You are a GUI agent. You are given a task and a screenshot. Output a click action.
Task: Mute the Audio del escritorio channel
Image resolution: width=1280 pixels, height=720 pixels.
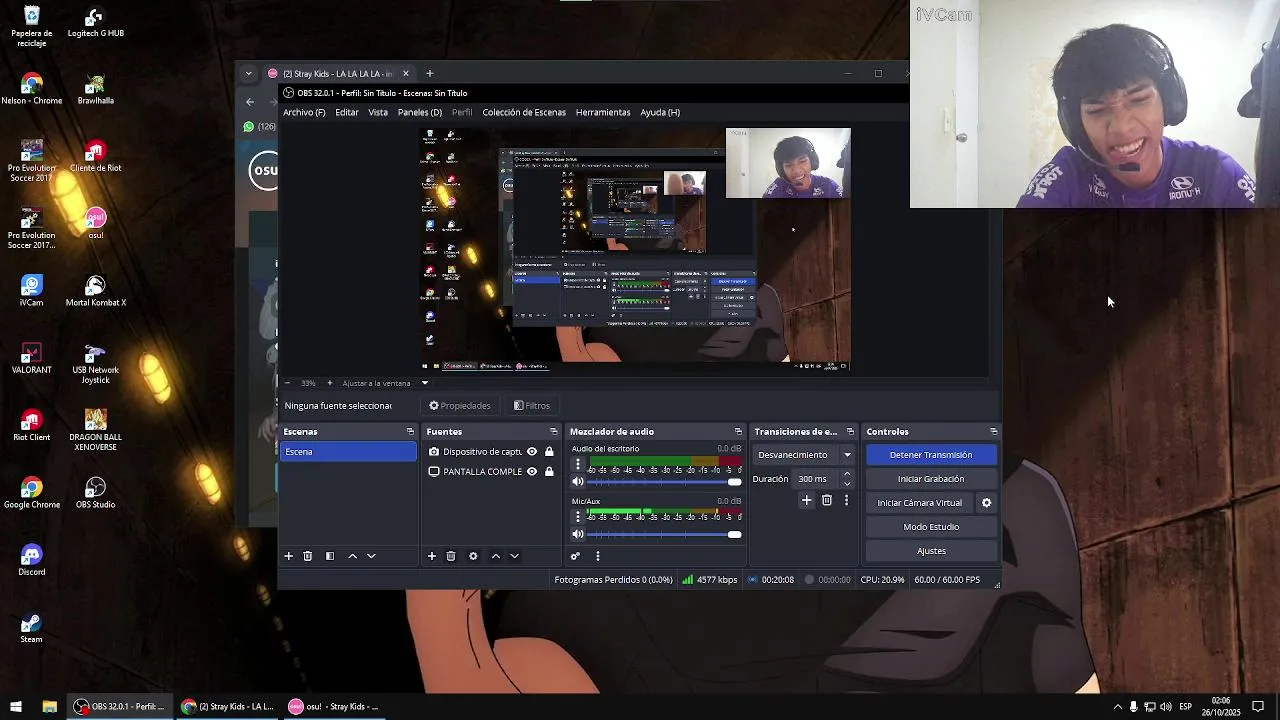pos(577,482)
